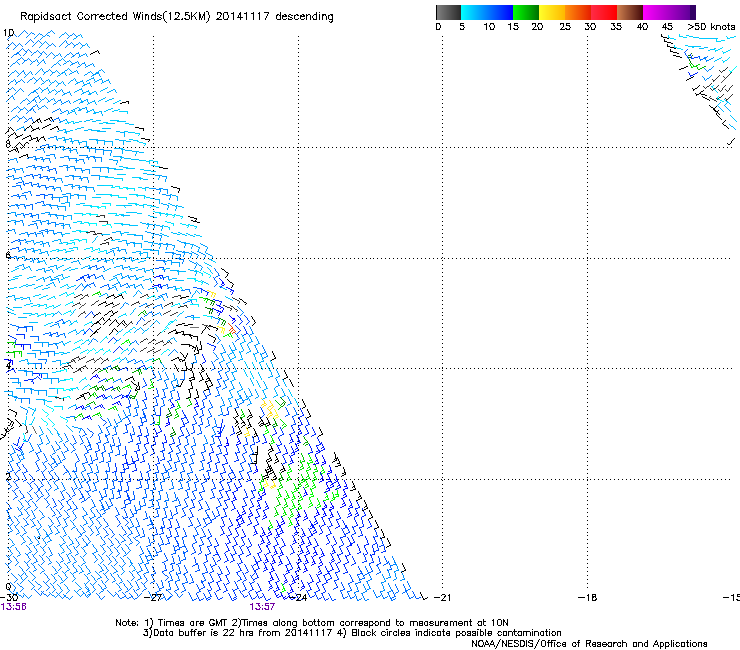
Task: Click the cyan-blue 5-15 knots color band
Action: 487,12
